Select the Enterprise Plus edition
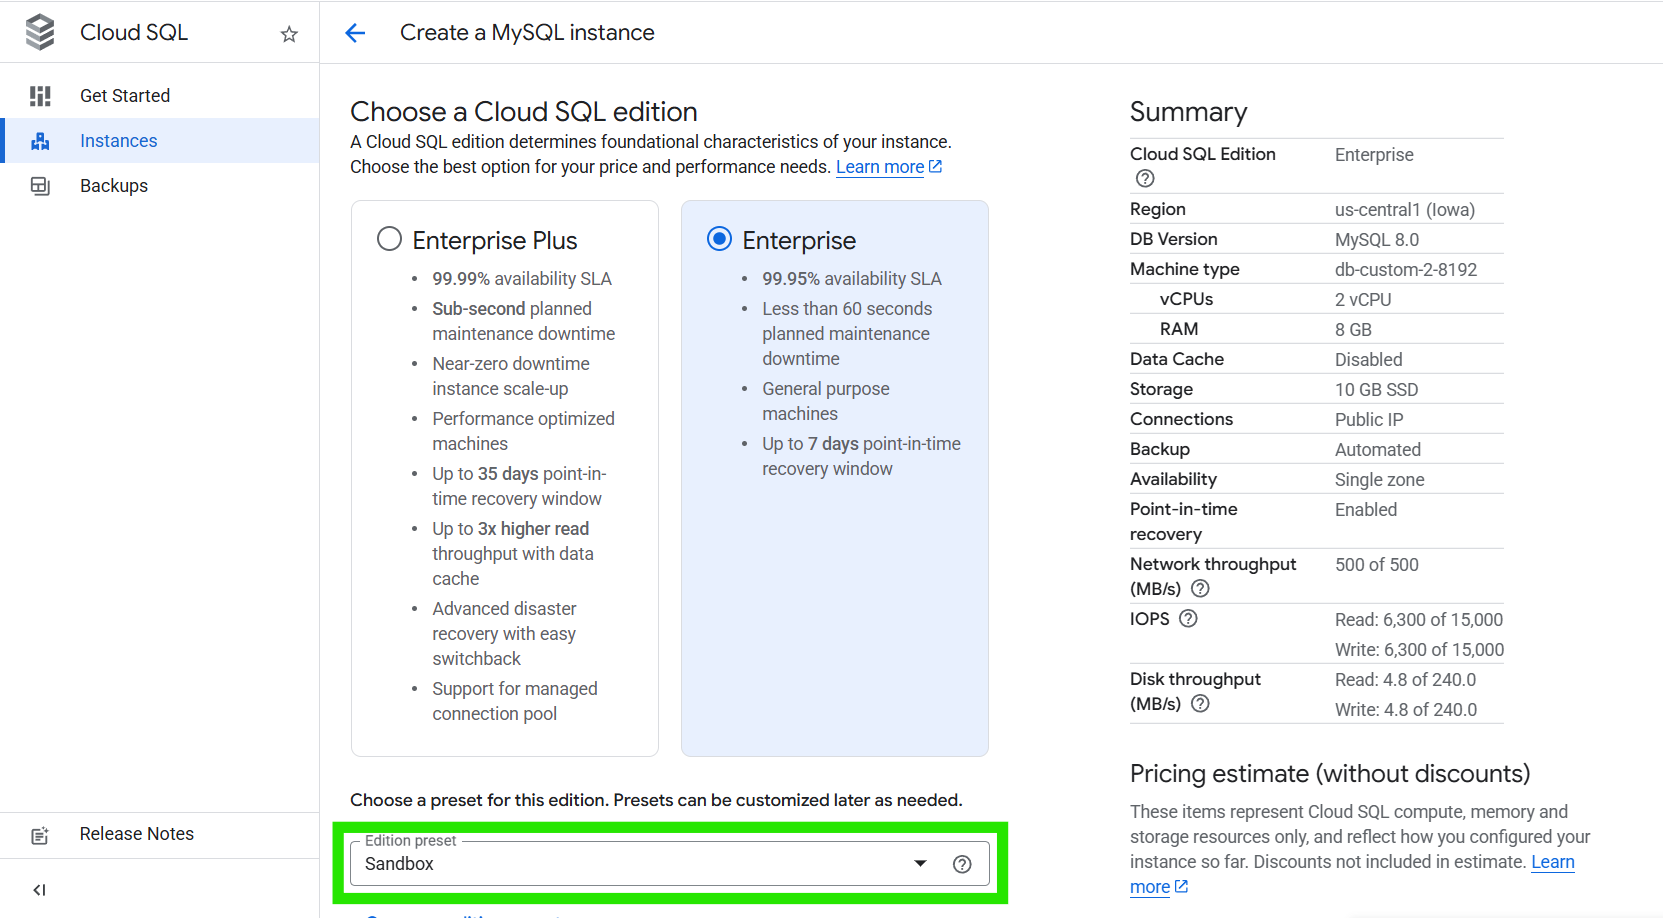1663x918 pixels. pyautogui.click(x=389, y=239)
